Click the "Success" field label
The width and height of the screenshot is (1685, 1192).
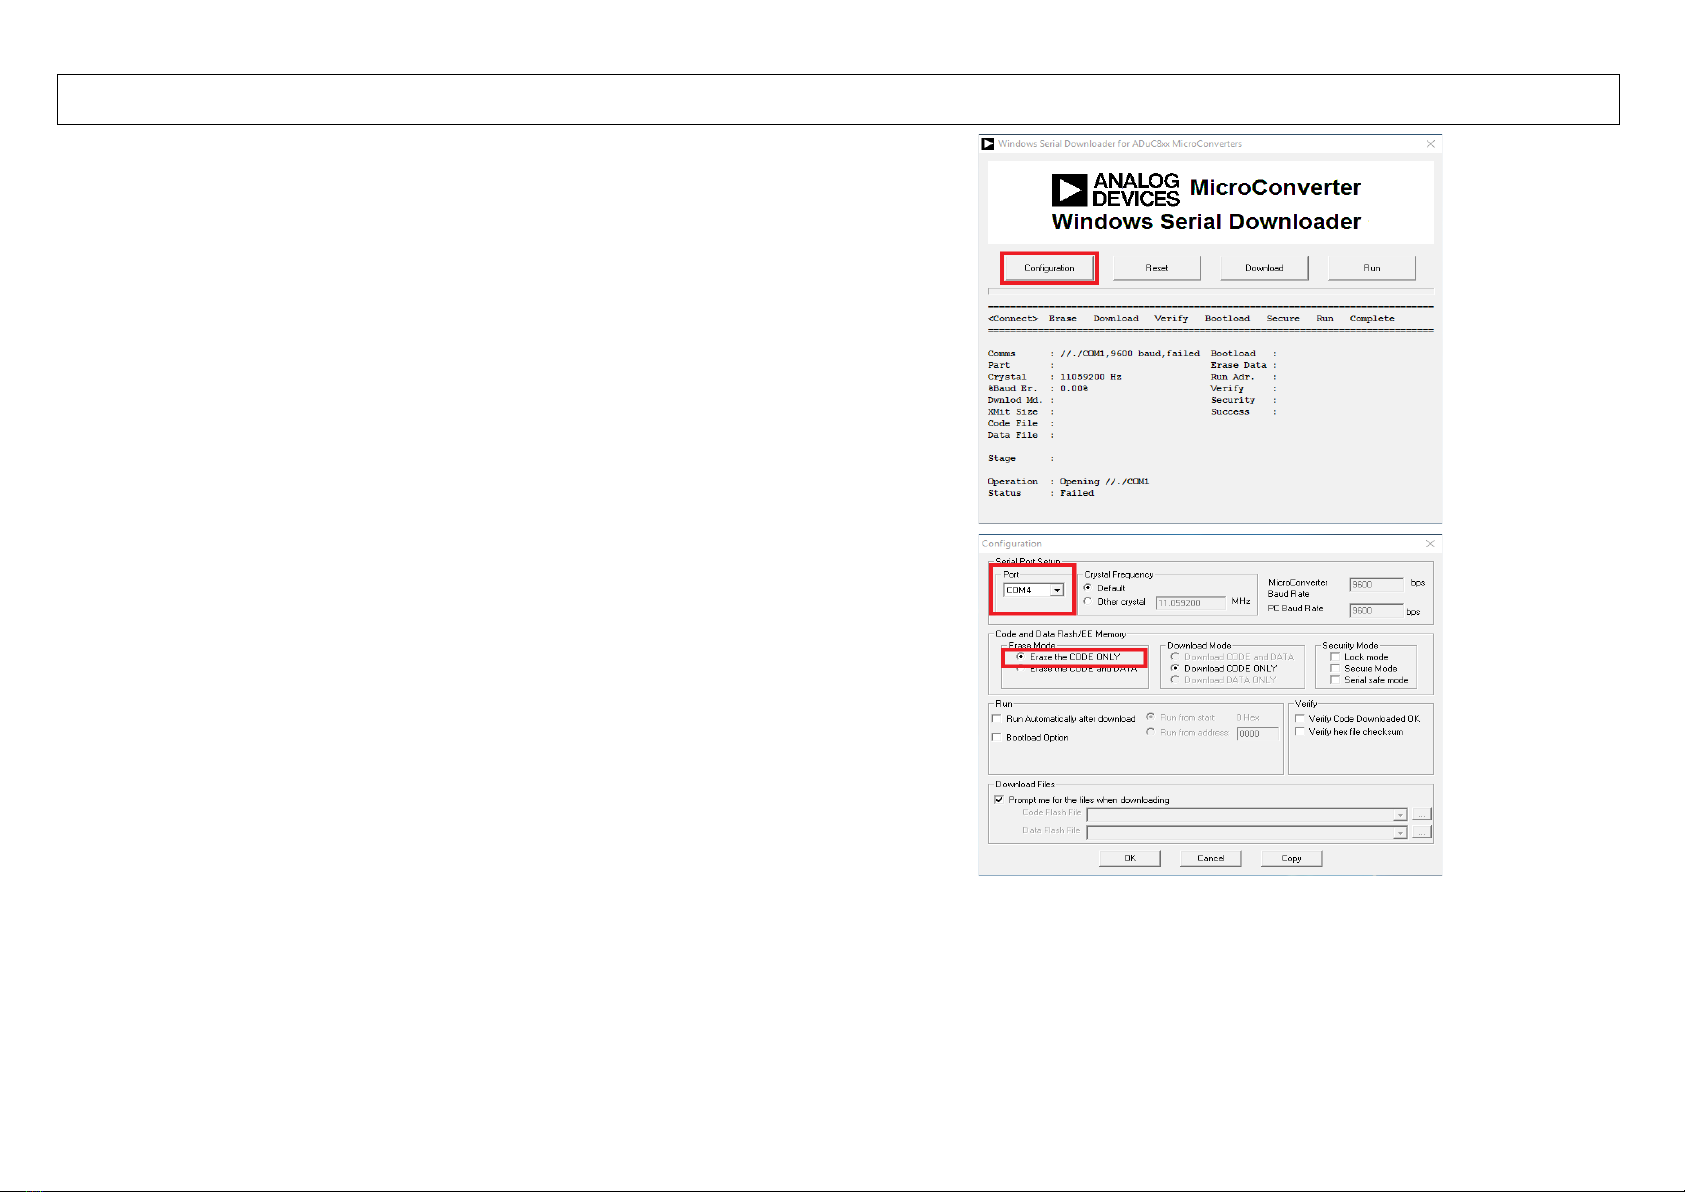[x=1230, y=412]
